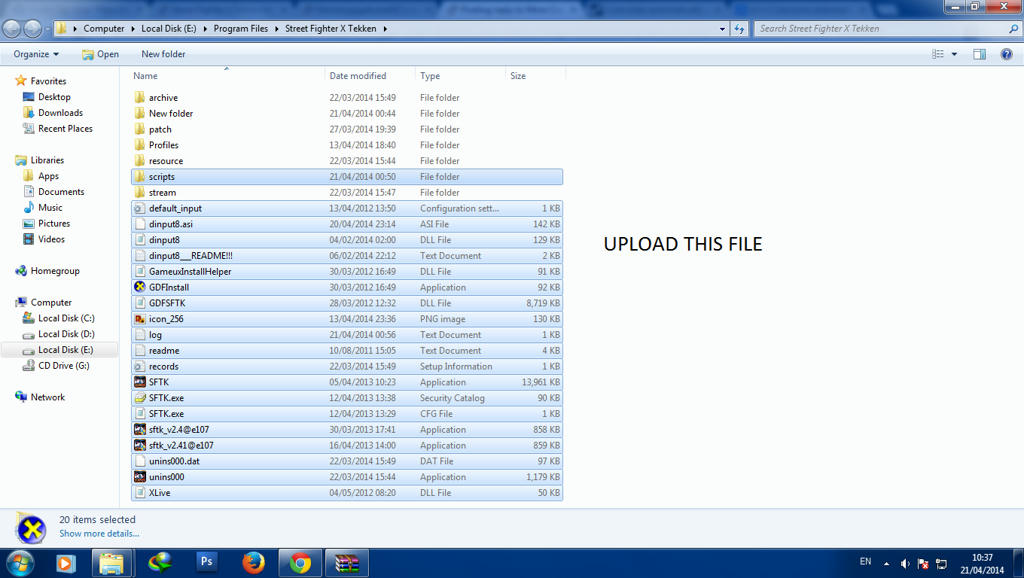Screen dimensions: 1024x578
Task: Expand the address bar history dropdown
Action: 722,29
